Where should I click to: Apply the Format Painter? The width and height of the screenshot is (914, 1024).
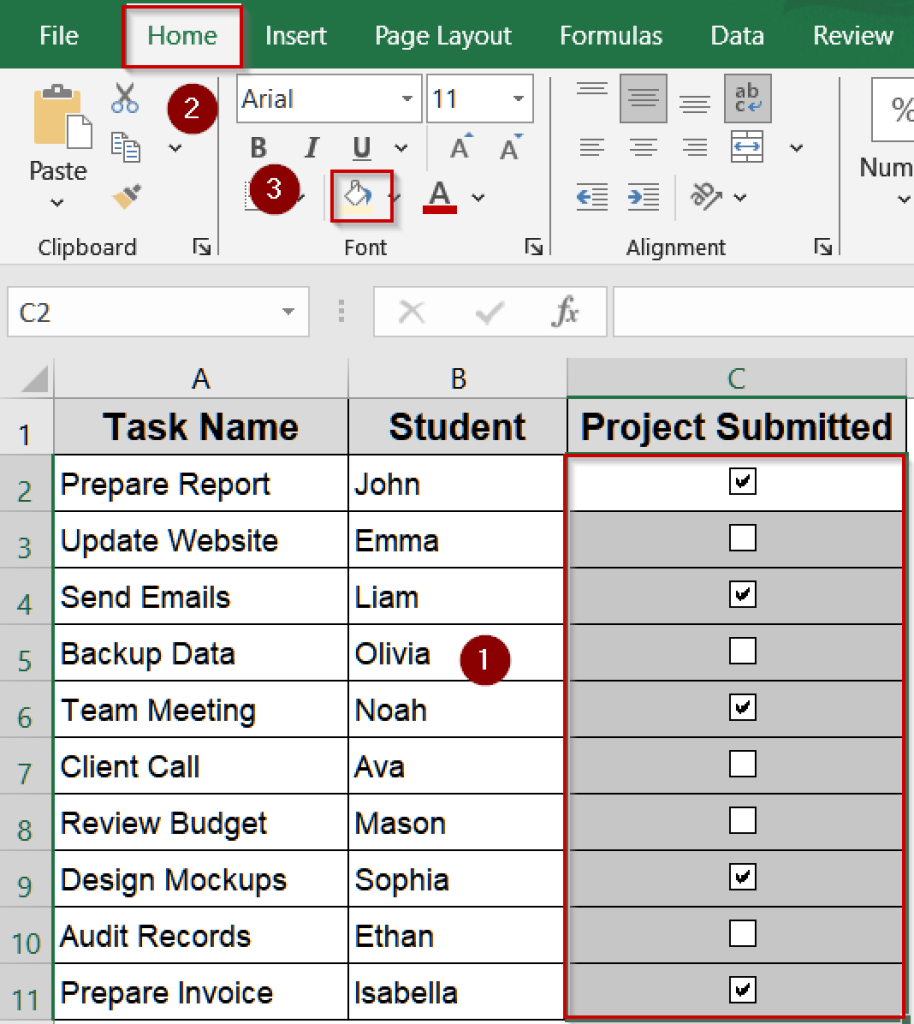pyautogui.click(x=124, y=198)
